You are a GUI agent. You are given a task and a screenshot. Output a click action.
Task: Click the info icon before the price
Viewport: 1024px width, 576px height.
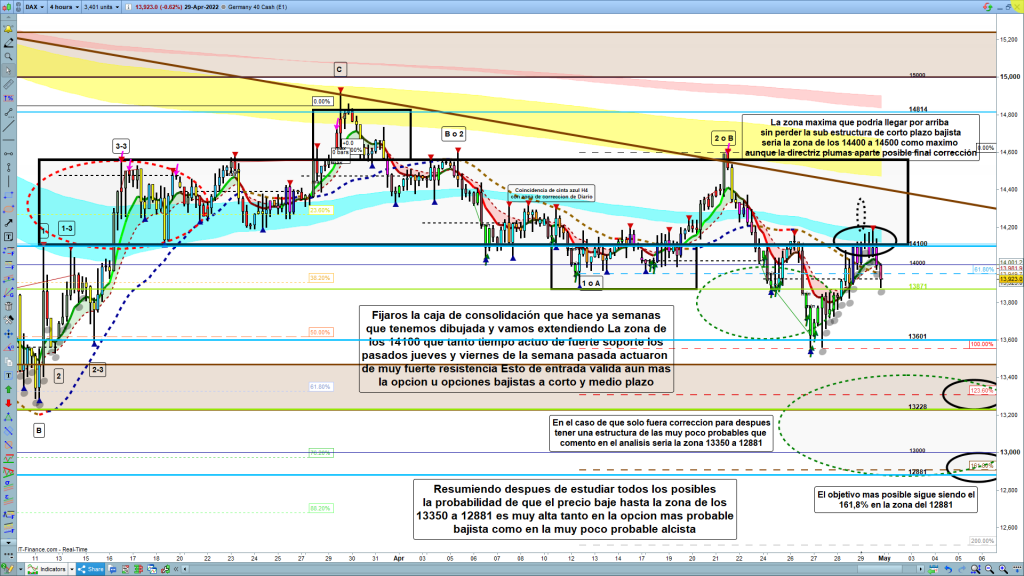click(x=128, y=7)
